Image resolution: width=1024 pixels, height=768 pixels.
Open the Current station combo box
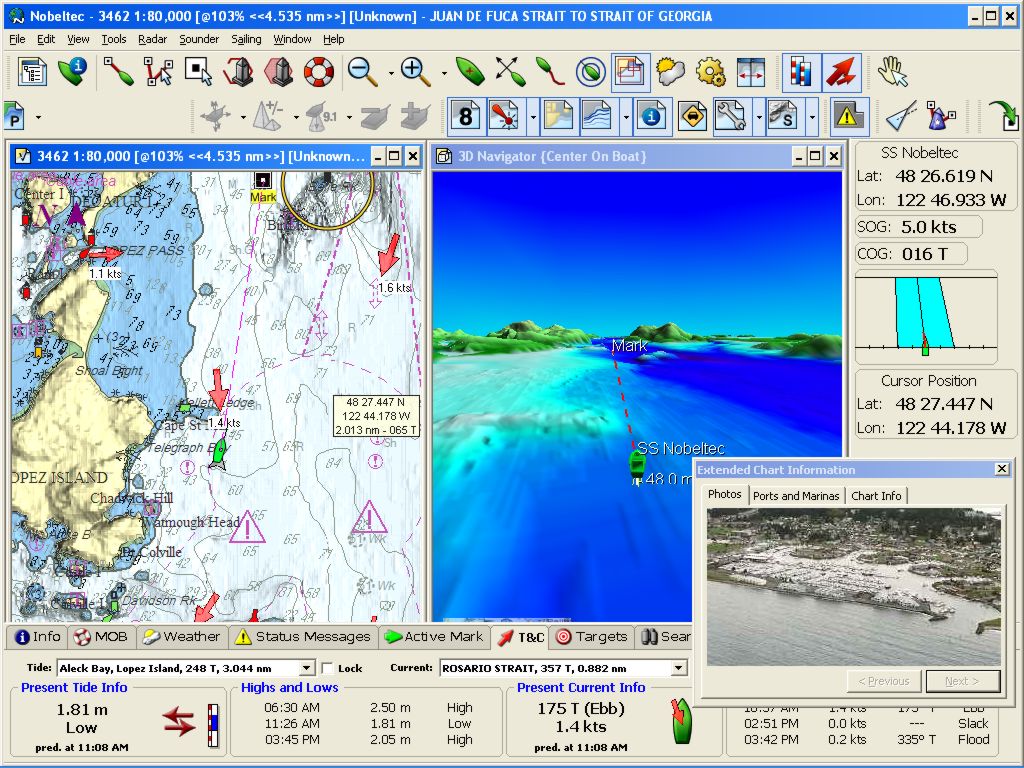[564, 668]
